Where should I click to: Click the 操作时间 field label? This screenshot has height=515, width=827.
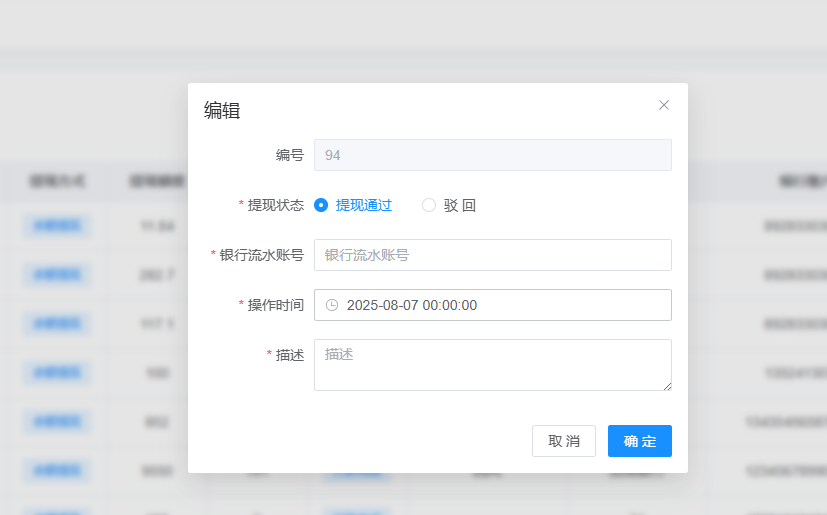275,305
